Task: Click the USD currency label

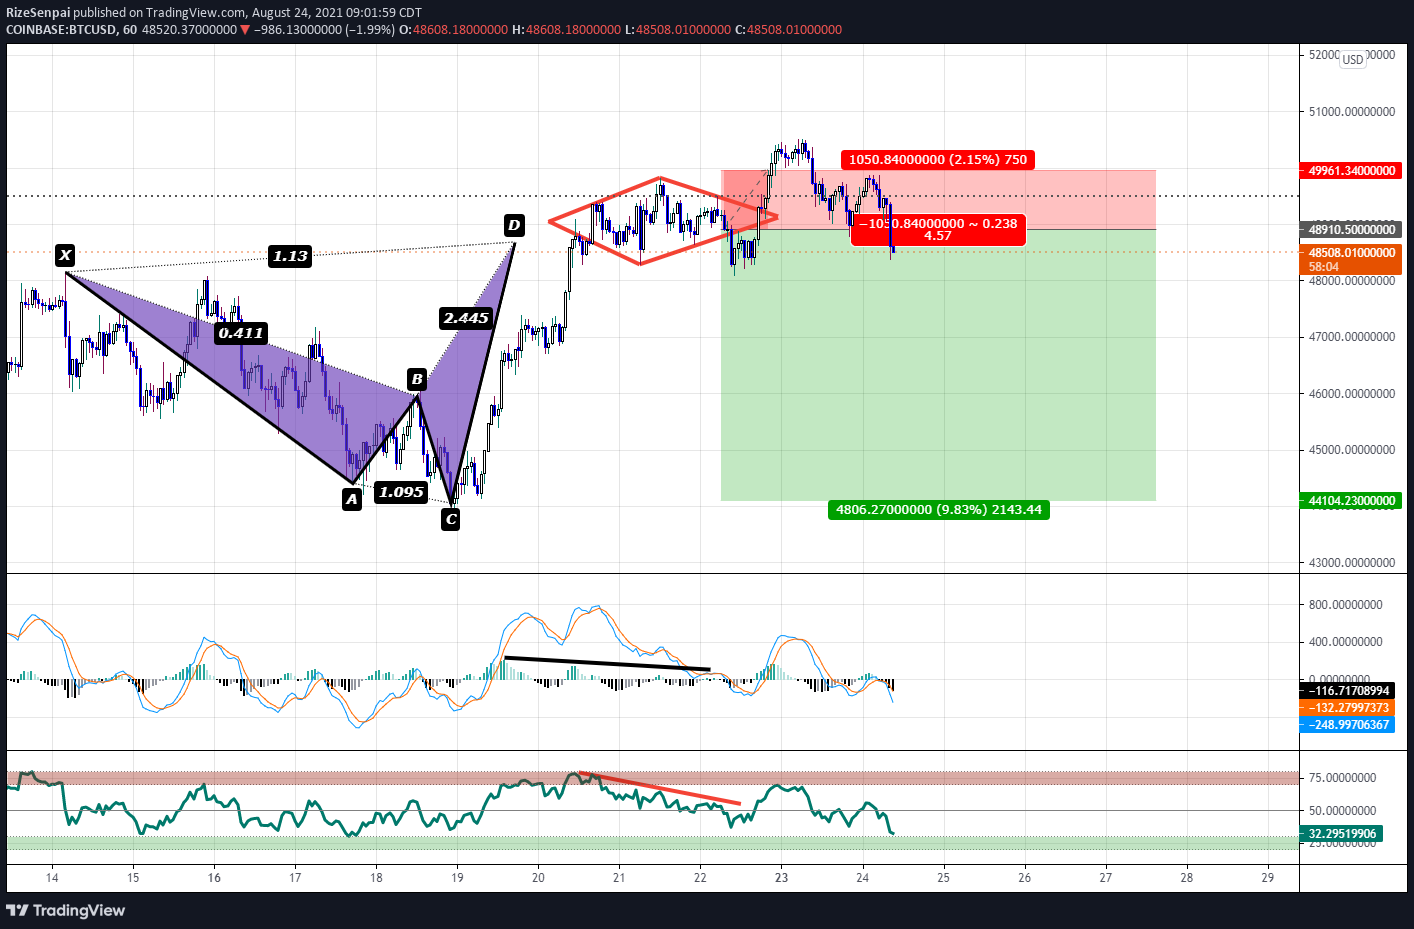Action: (1352, 60)
